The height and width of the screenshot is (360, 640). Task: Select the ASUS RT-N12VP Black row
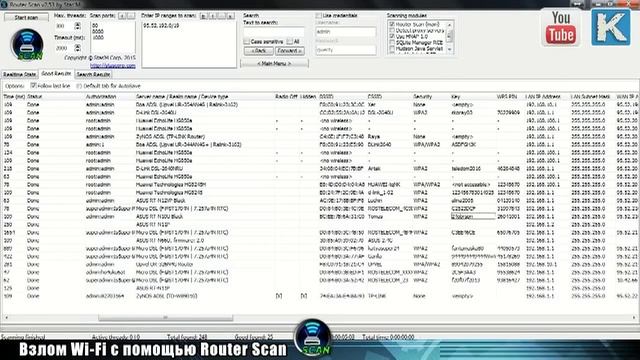coord(320,201)
